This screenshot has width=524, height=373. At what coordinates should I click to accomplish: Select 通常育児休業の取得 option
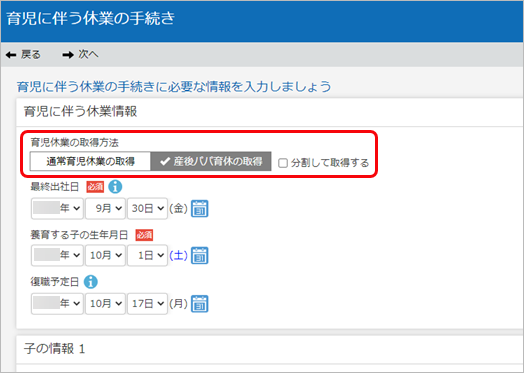[x=90, y=162]
